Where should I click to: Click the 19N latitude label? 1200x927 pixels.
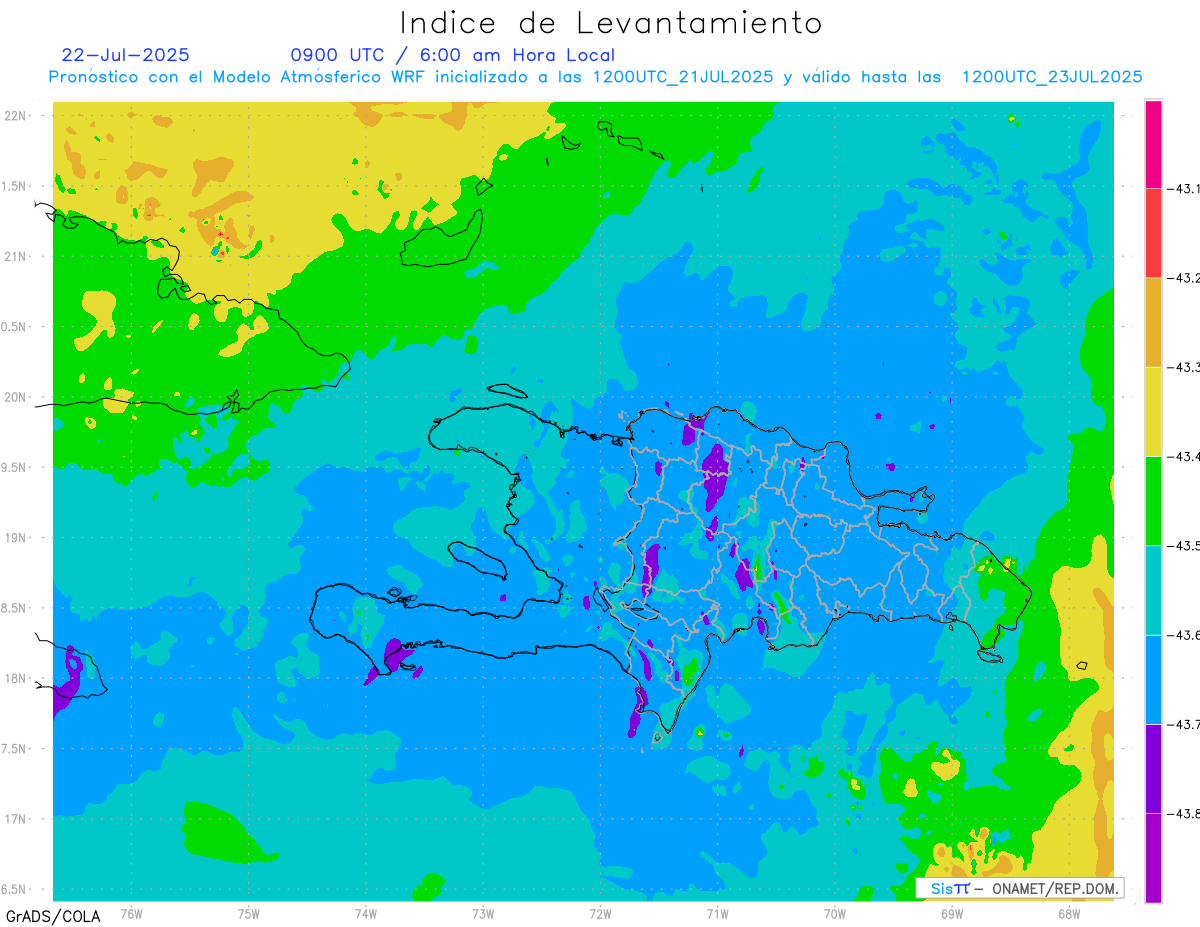point(17,537)
